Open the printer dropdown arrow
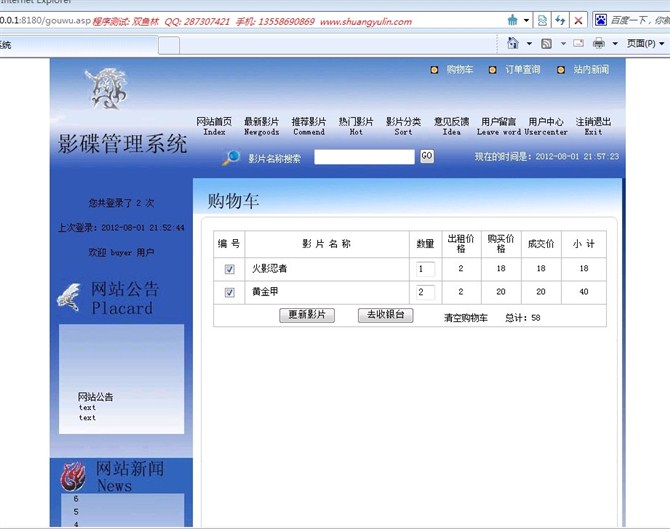Screen dimensions: 670x529 (x=615, y=44)
